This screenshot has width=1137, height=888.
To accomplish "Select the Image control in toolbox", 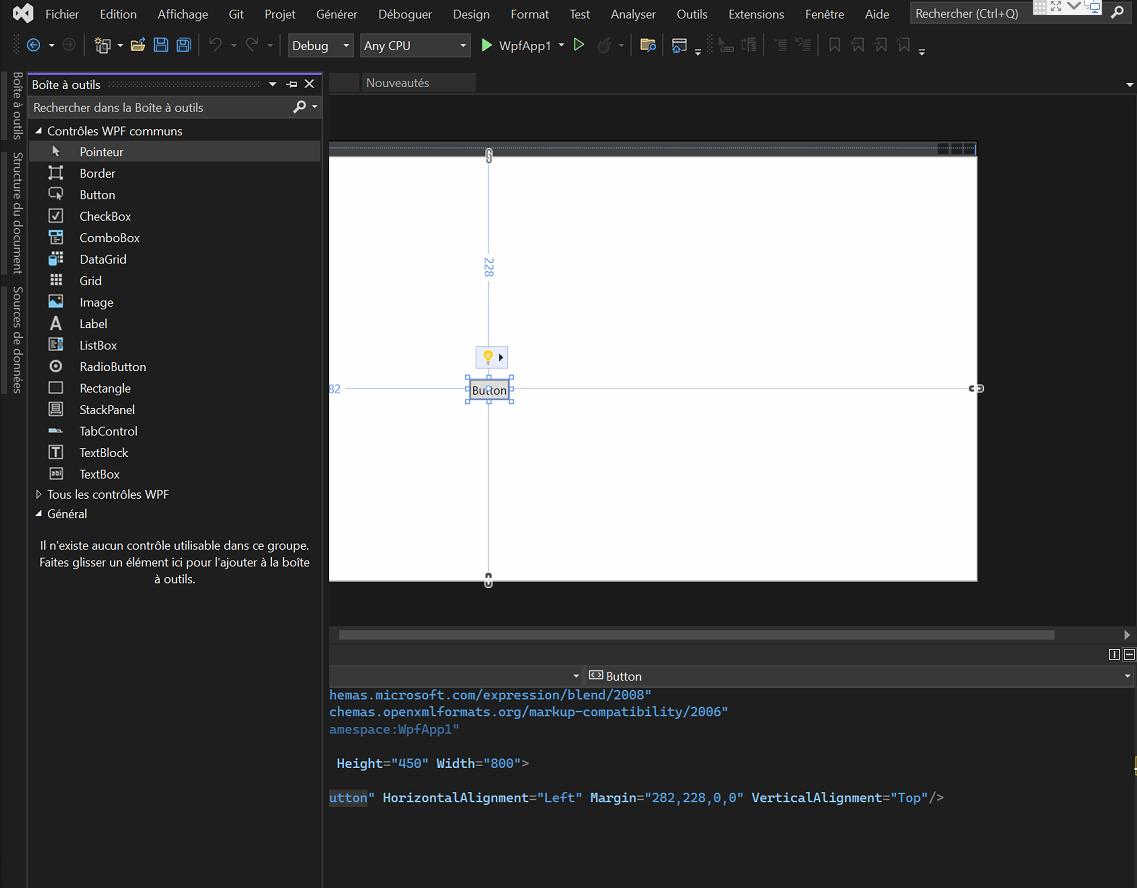I will 96,302.
